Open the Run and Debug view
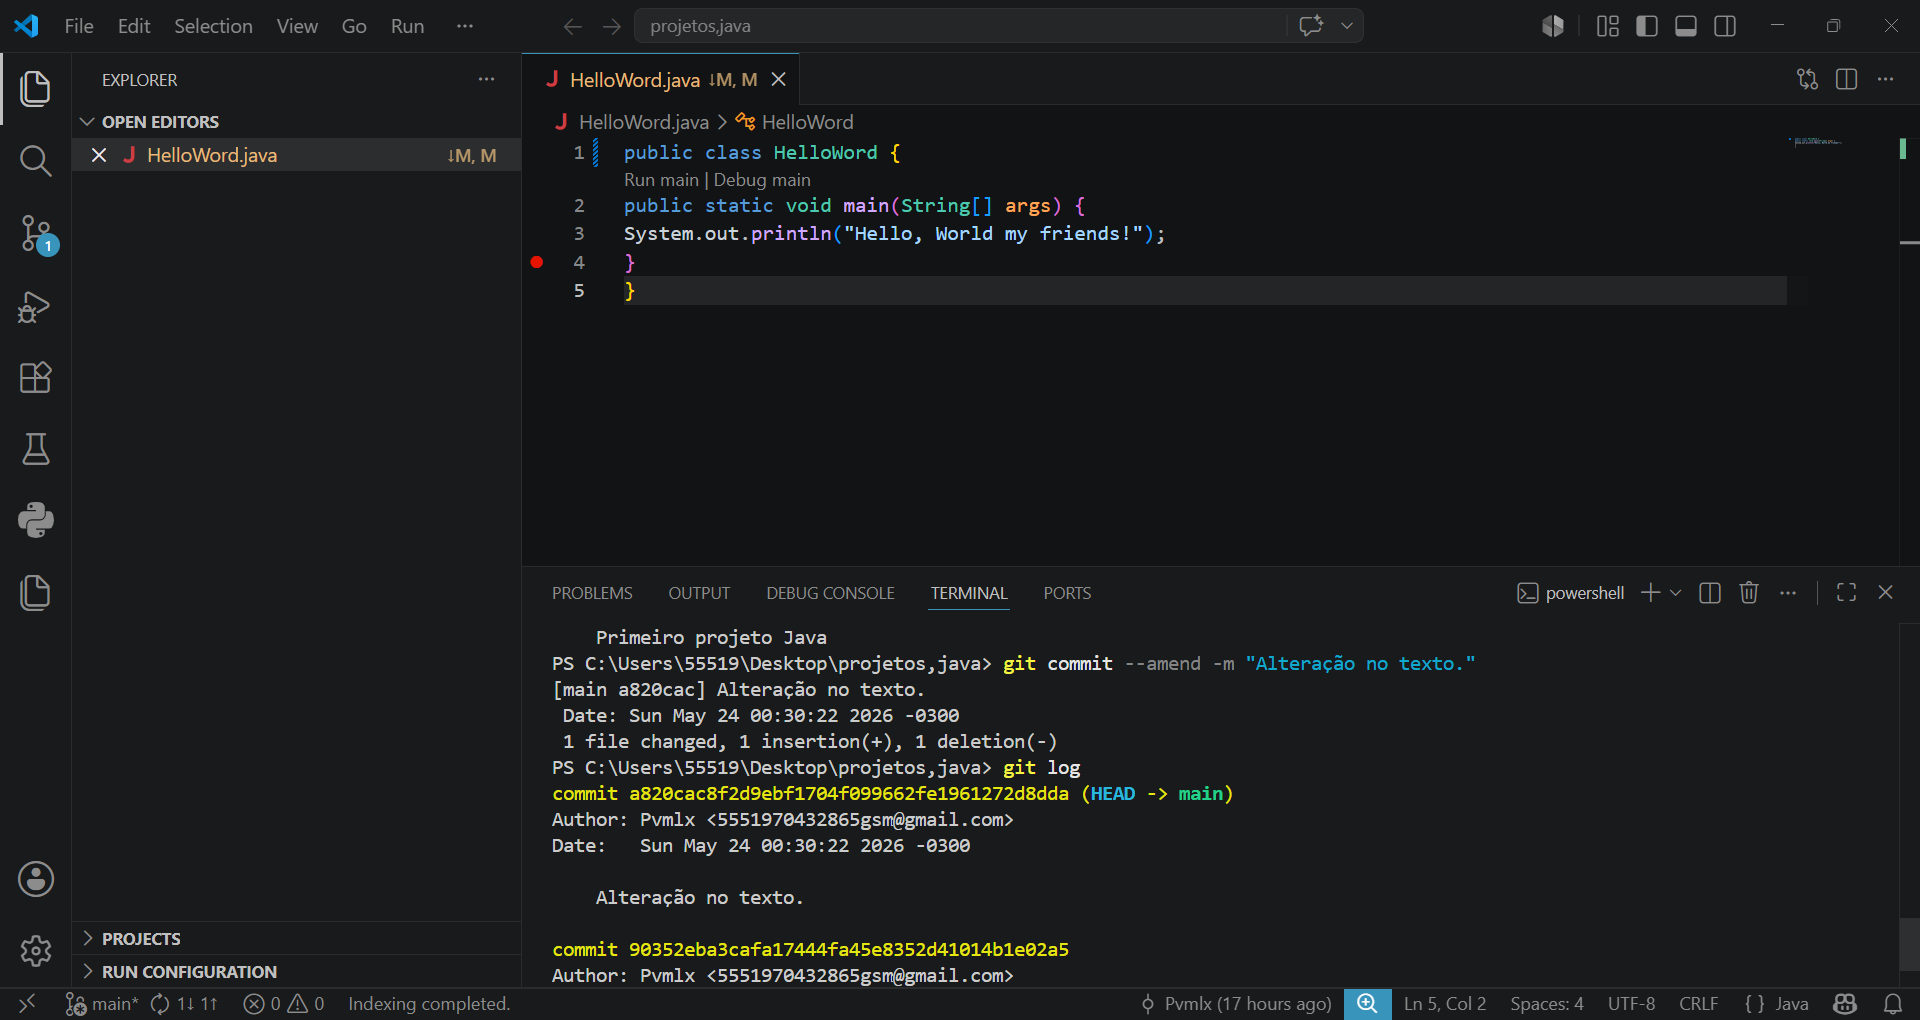The image size is (1920, 1020). 35,307
